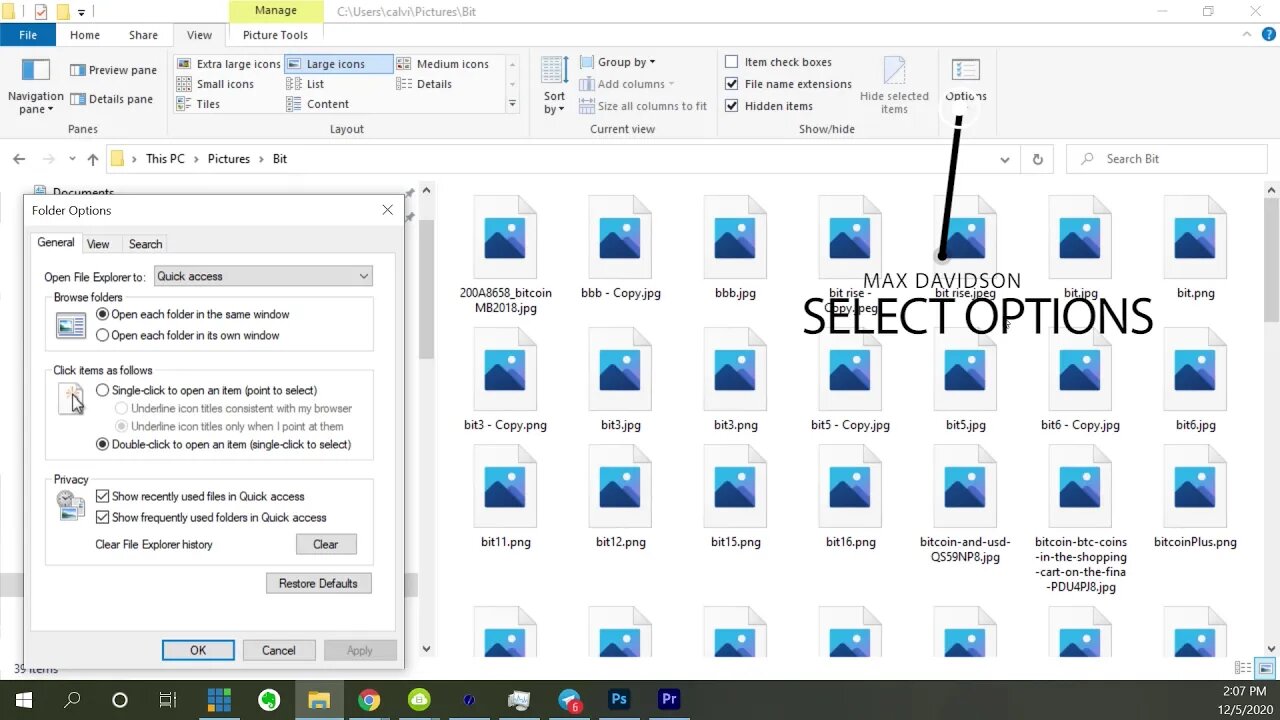Screen dimensions: 1280x720
Task: Go up one folder level
Action: pyautogui.click(x=93, y=159)
